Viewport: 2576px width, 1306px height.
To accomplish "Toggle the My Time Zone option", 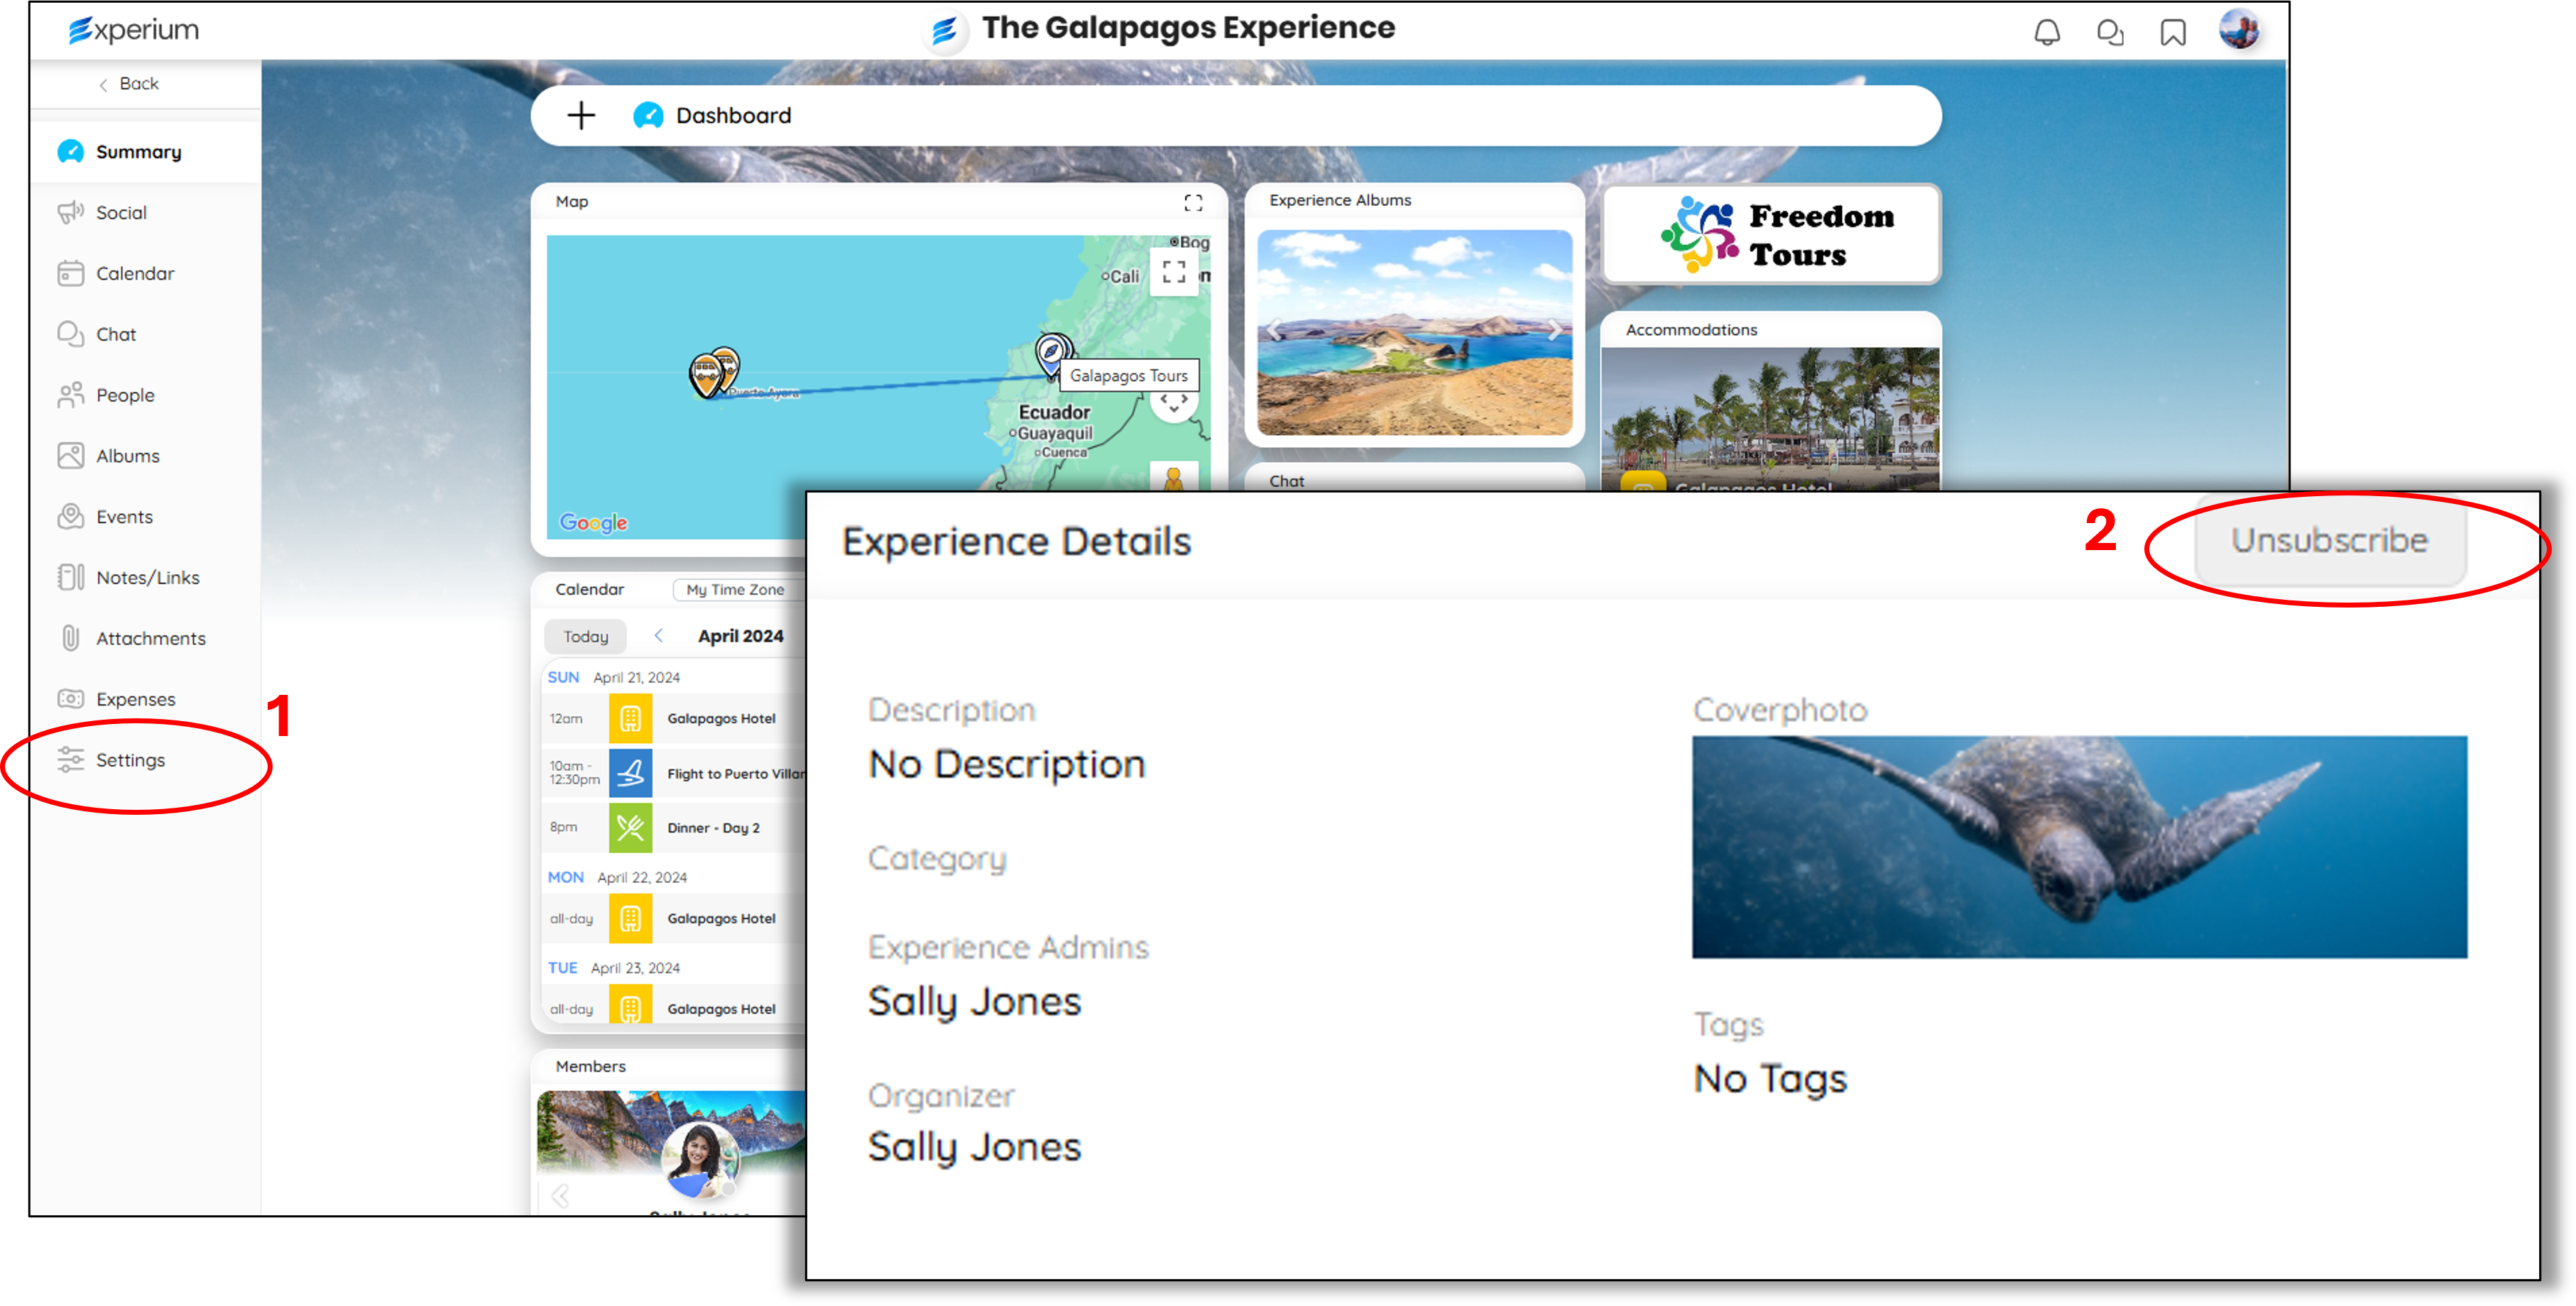I will (x=735, y=590).
